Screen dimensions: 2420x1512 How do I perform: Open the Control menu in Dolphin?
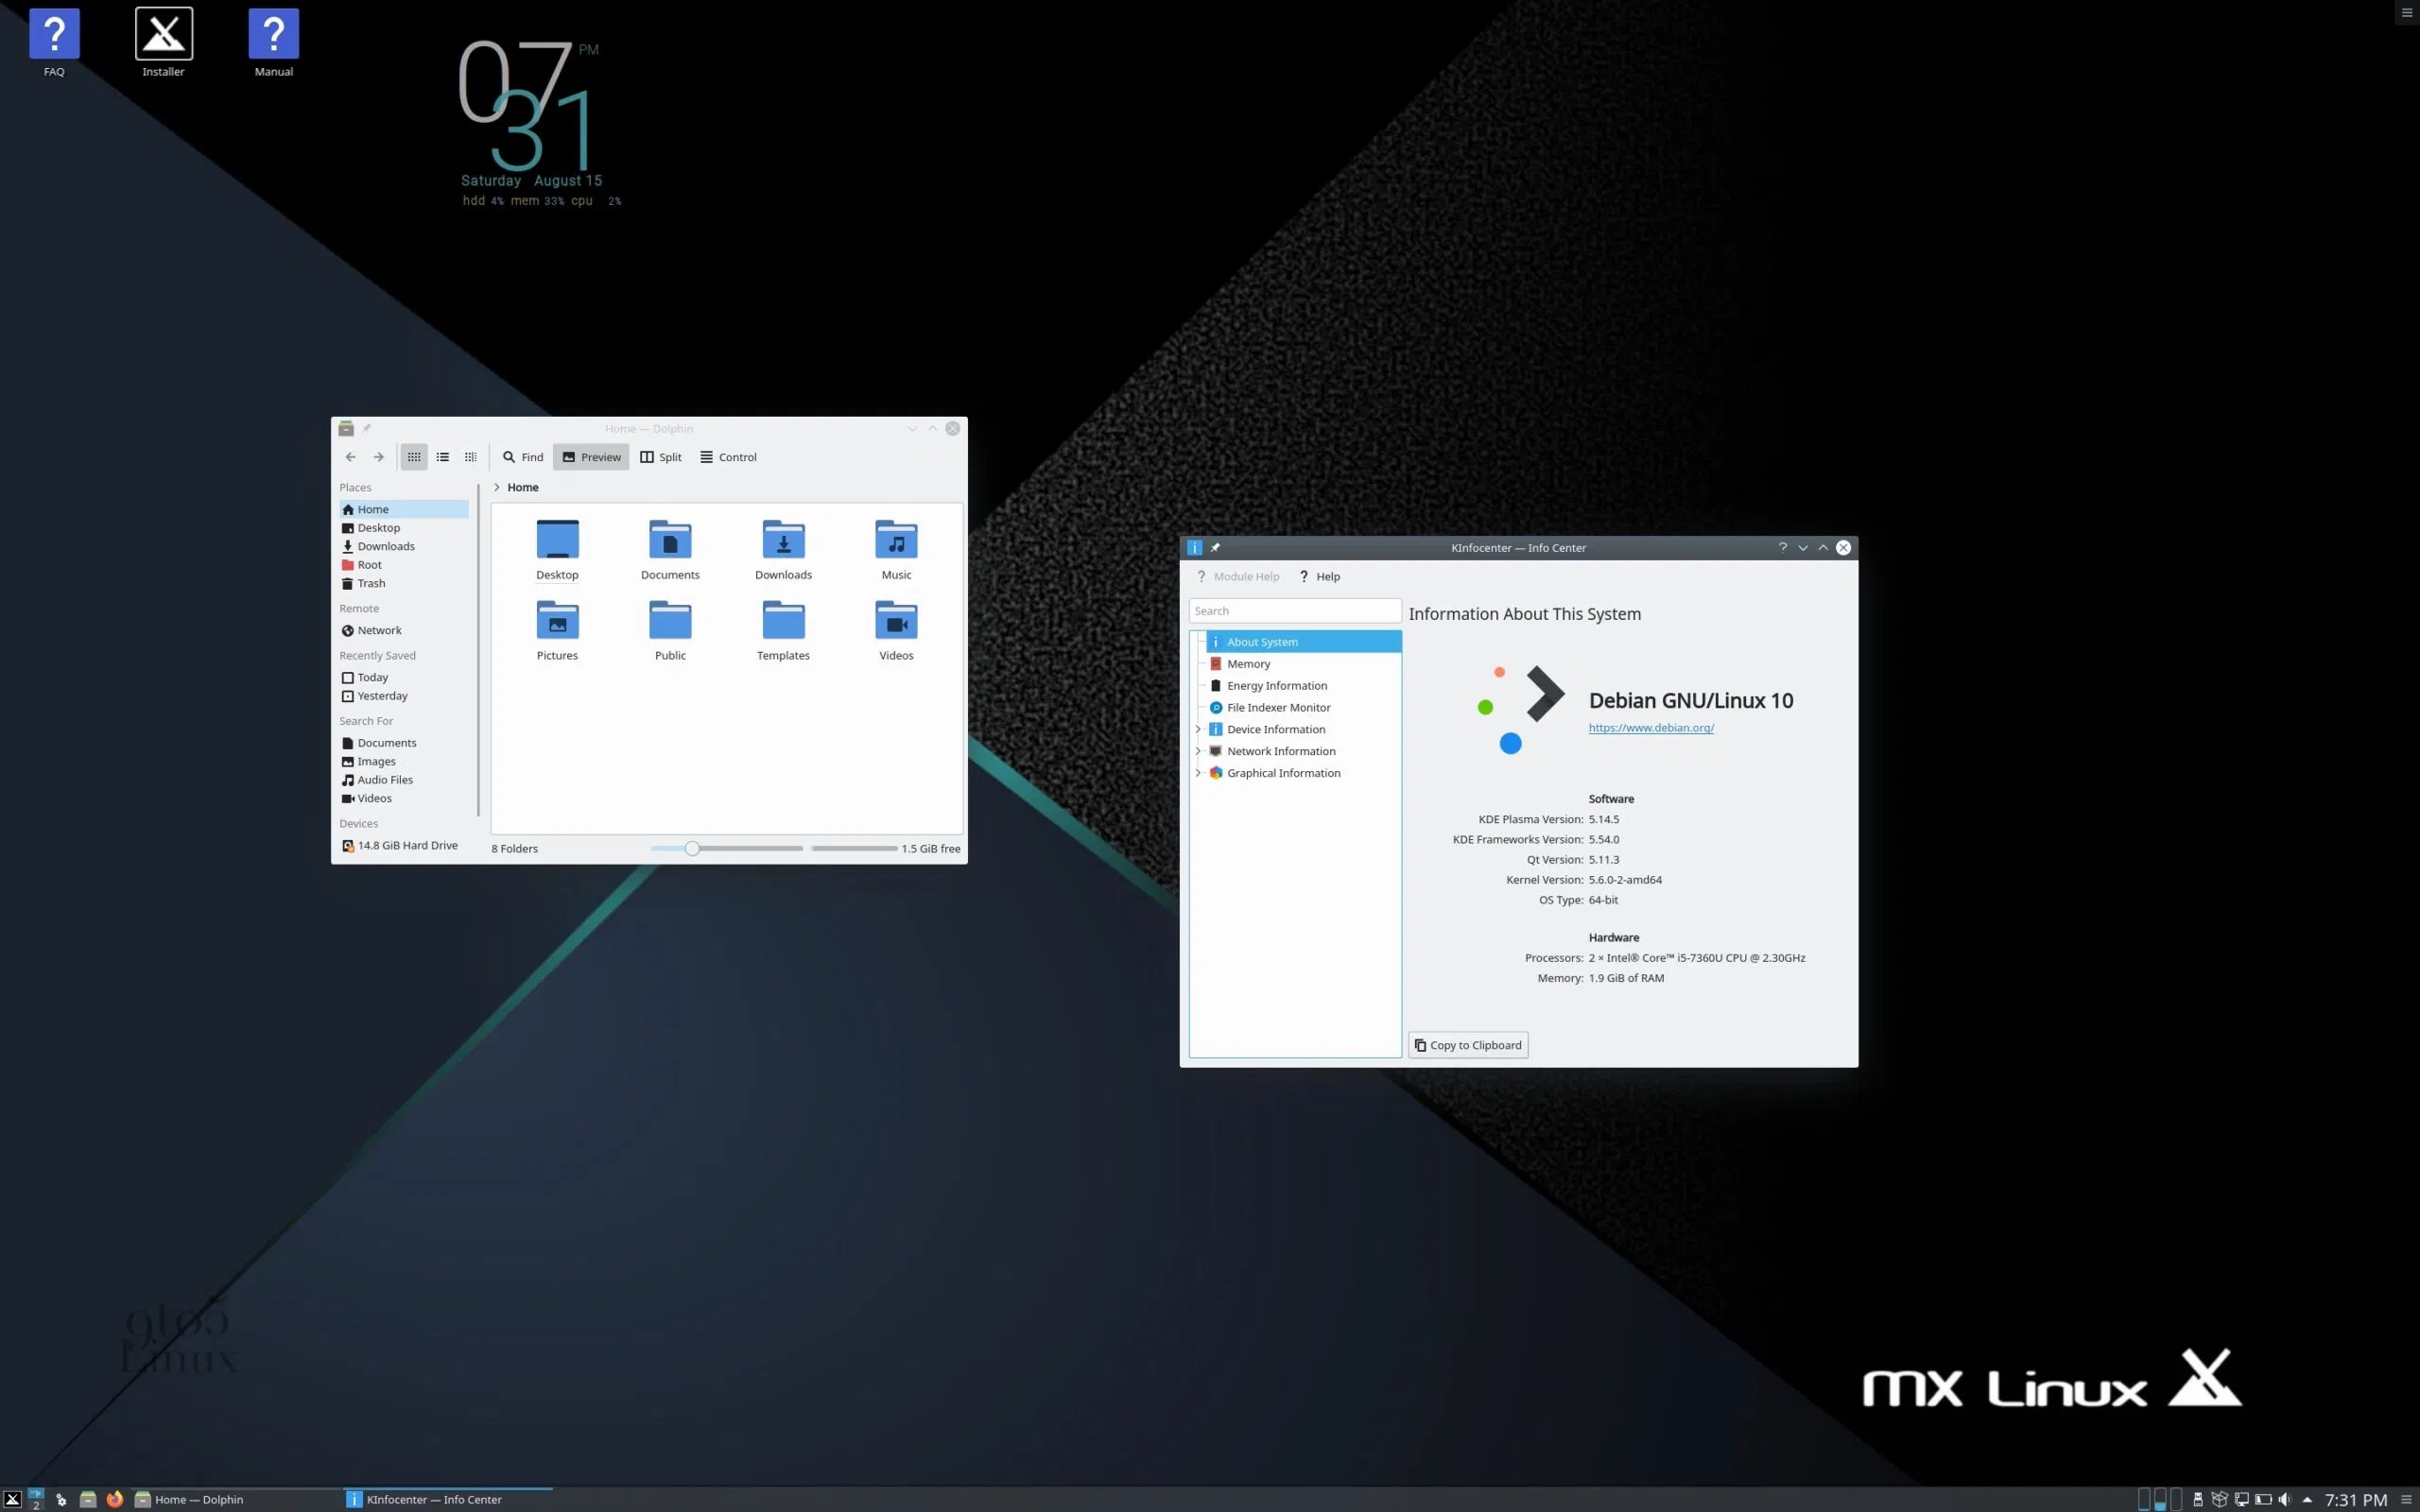click(727, 457)
